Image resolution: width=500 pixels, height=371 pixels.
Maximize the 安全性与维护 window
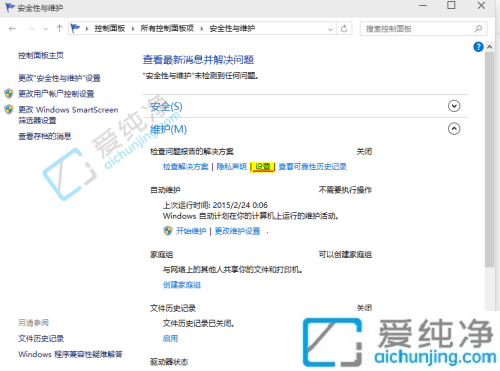451,6
